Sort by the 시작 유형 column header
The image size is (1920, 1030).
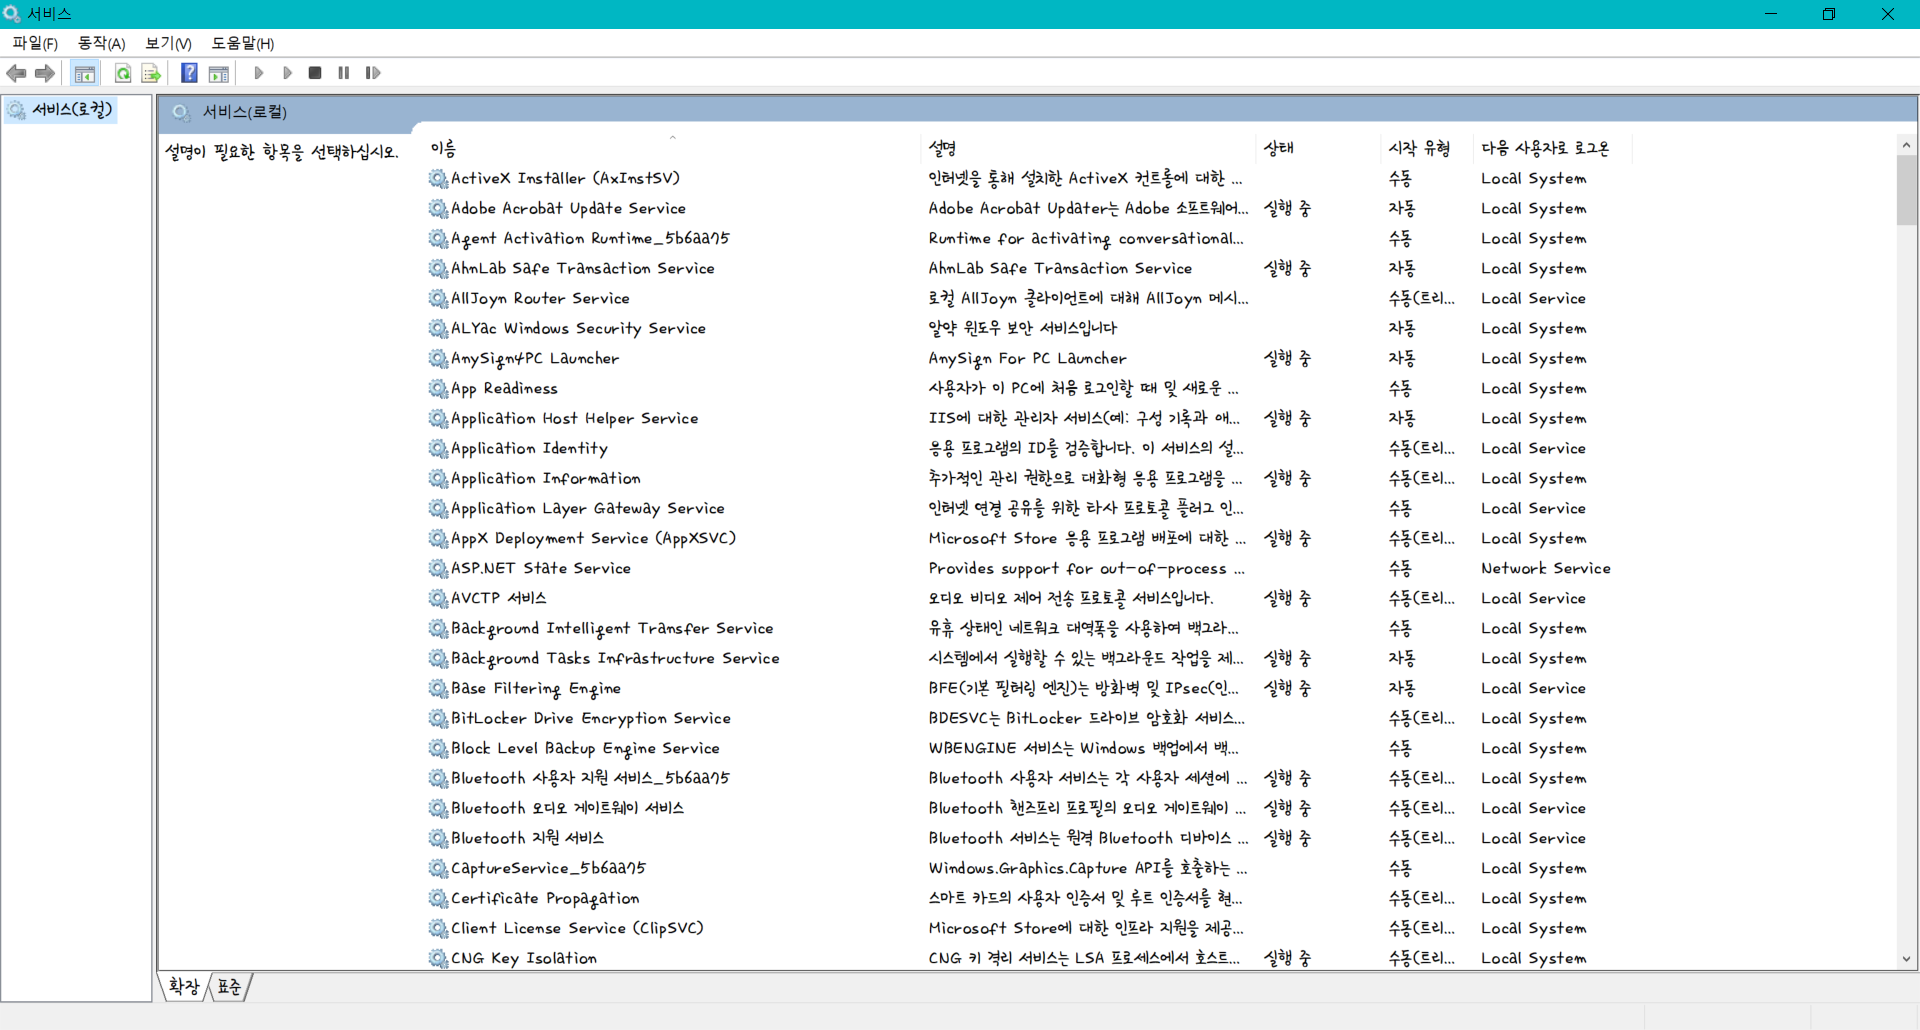point(1426,148)
